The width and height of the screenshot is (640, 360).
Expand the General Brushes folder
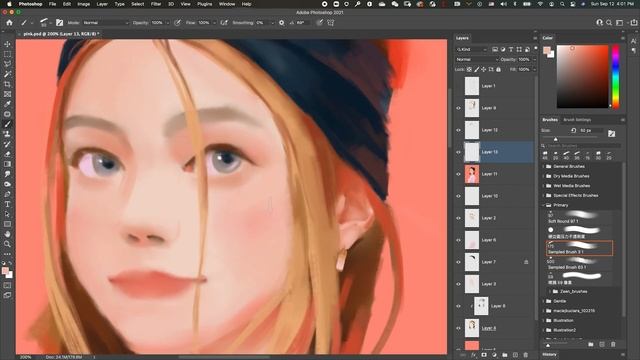click(544, 167)
